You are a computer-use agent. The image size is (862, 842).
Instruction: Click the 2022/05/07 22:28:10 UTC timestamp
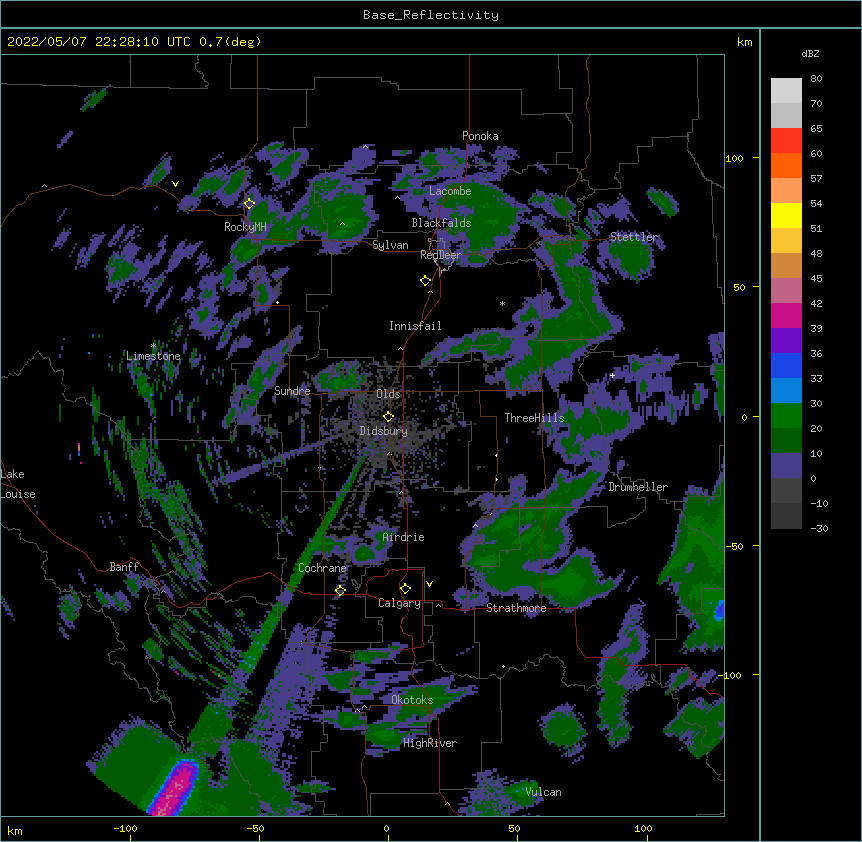[99, 42]
